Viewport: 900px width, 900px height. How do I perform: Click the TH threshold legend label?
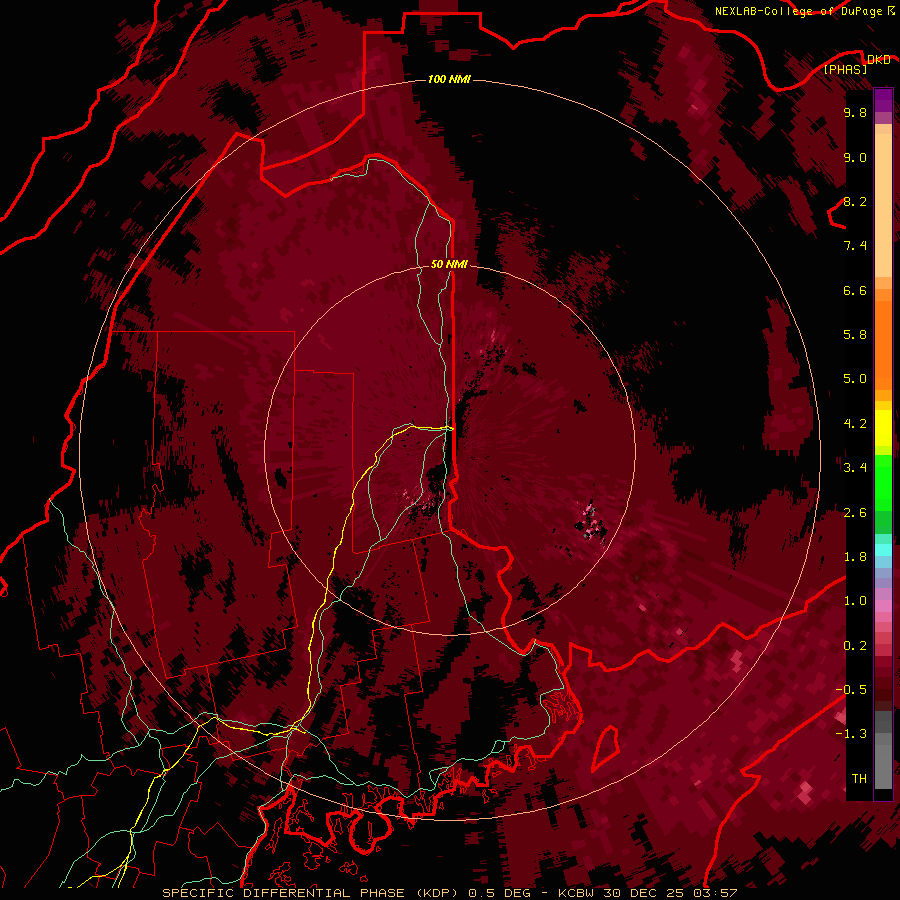859,779
